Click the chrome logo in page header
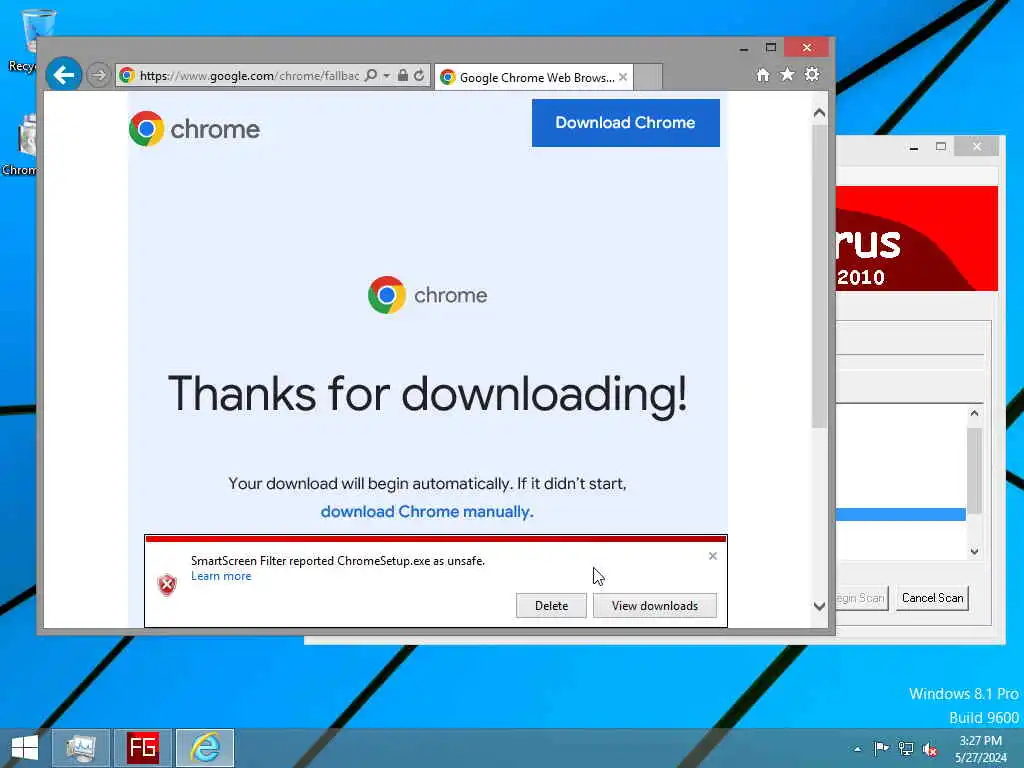The image size is (1024, 768). point(194,129)
